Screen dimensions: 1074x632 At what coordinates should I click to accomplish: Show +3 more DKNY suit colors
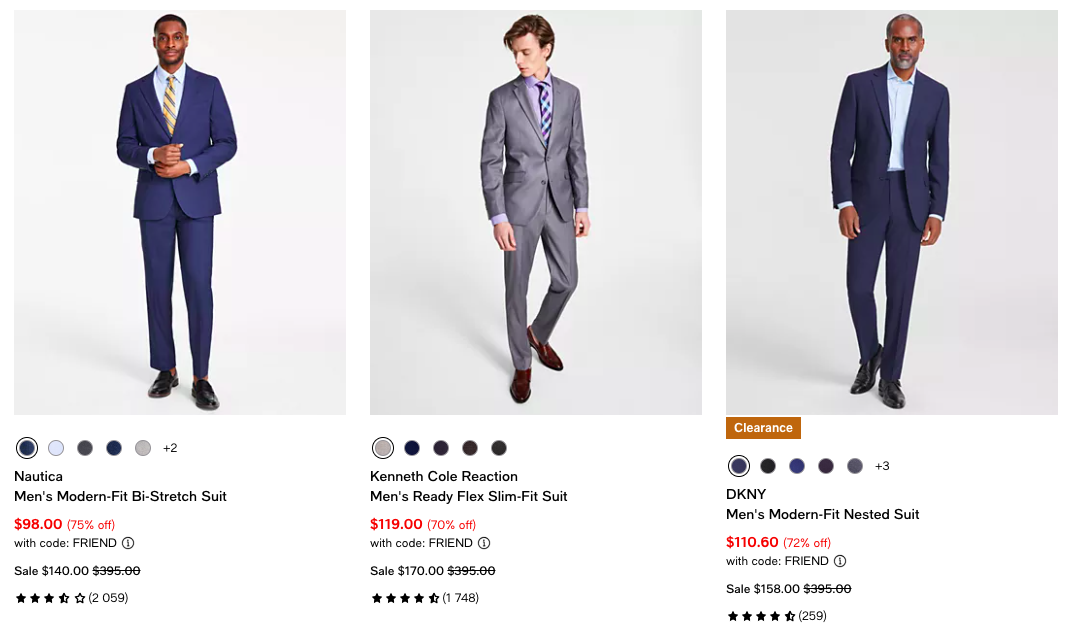point(882,466)
